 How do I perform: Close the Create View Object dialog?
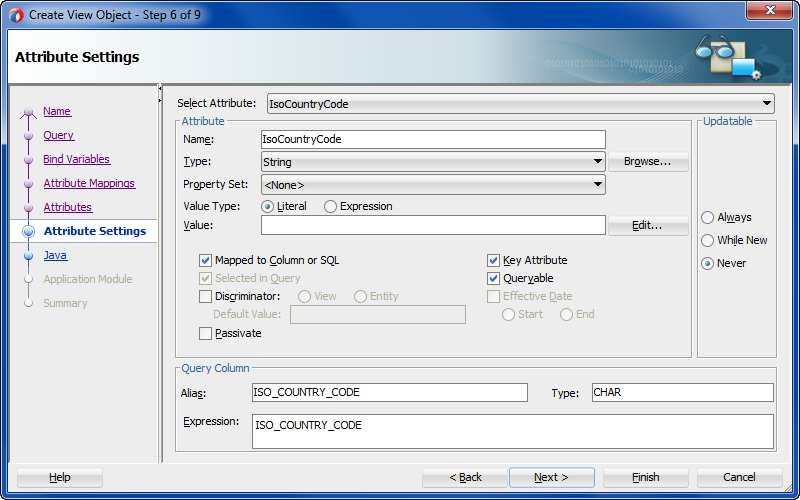pos(770,10)
